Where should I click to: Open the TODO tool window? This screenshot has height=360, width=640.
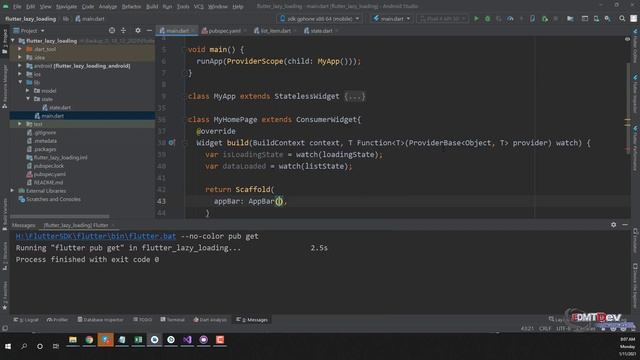(x=142, y=320)
